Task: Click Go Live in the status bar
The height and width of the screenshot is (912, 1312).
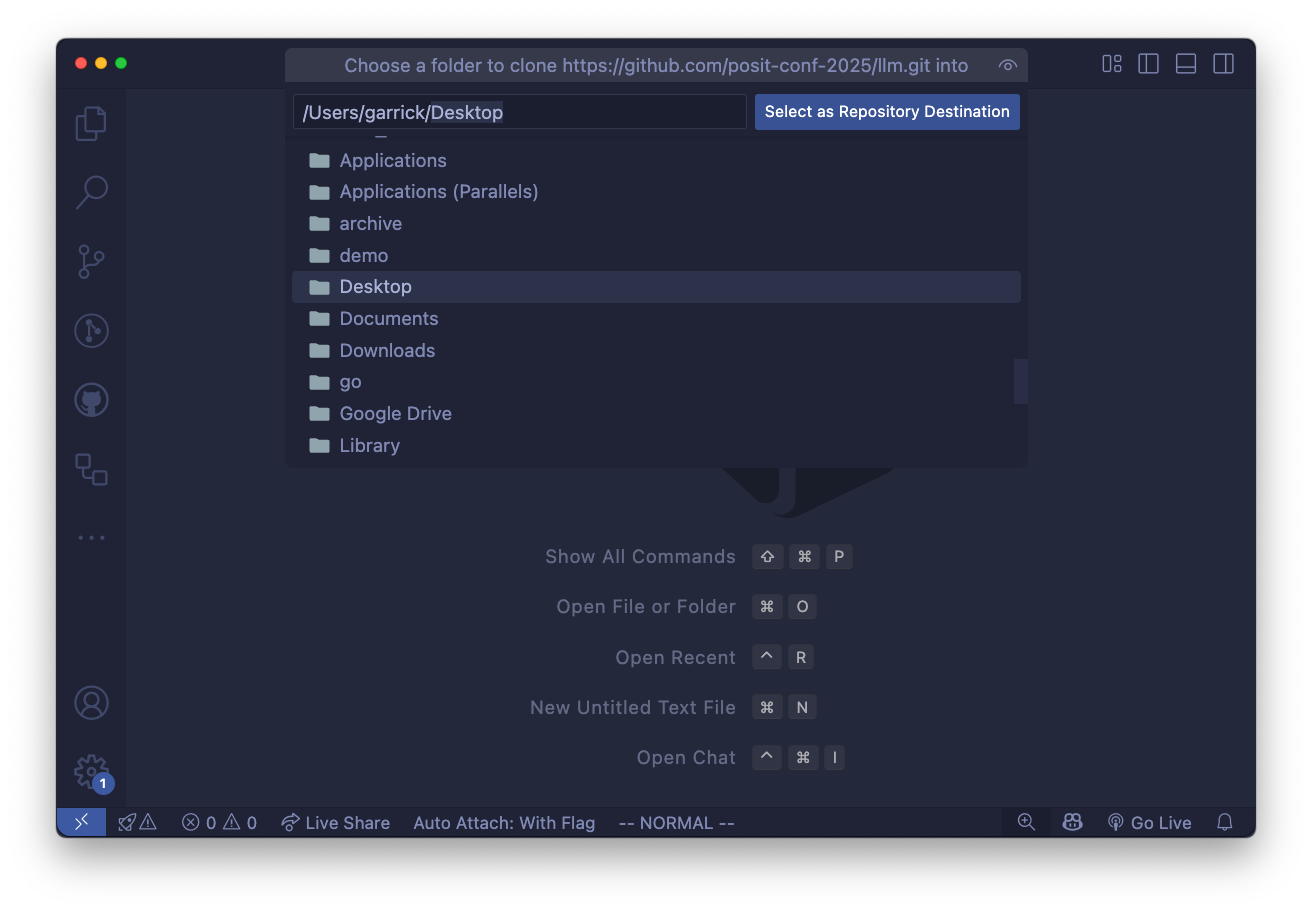Action: point(1150,822)
